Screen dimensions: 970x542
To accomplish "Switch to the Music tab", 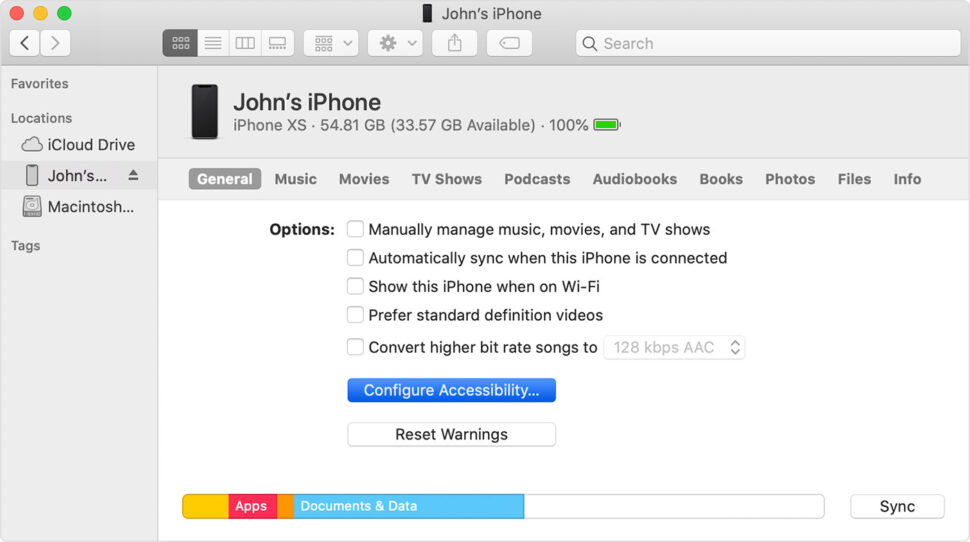I will (296, 179).
